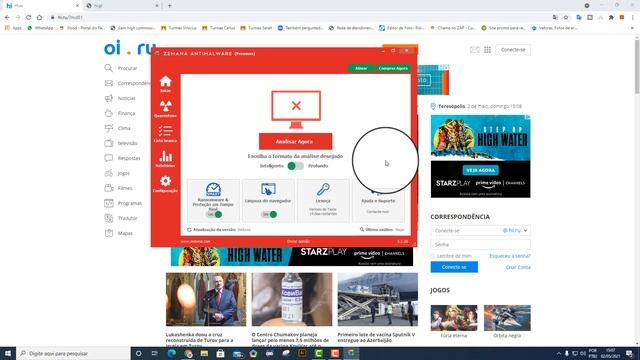Open Notícias in the oi.ru sidebar
The height and width of the screenshot is (360, 640).
[127, 98]
